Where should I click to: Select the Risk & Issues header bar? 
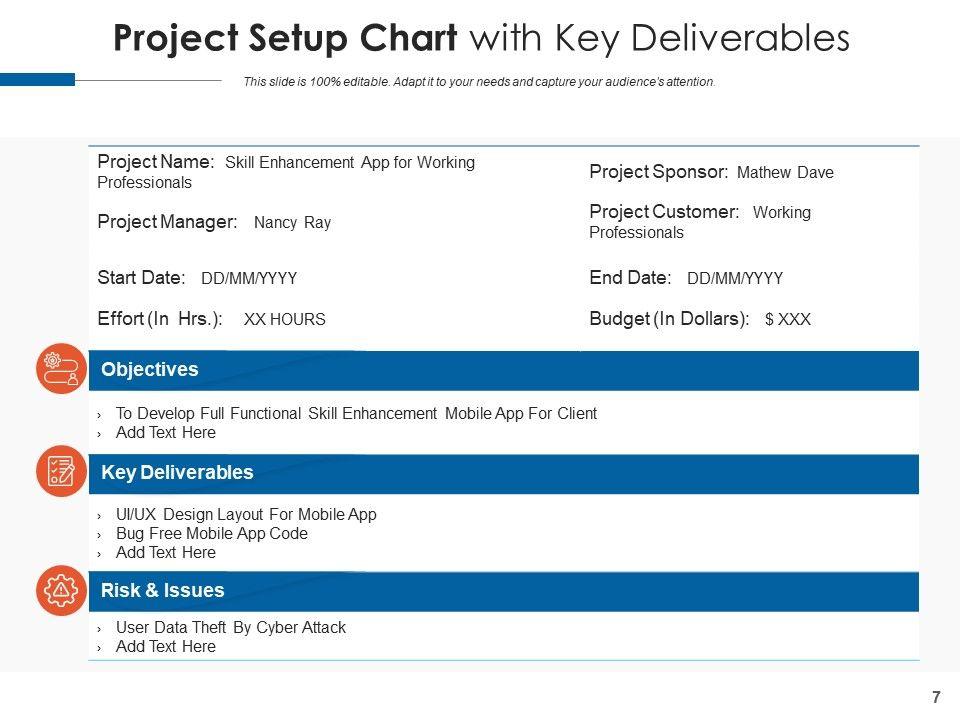click(x=504, y=591)
